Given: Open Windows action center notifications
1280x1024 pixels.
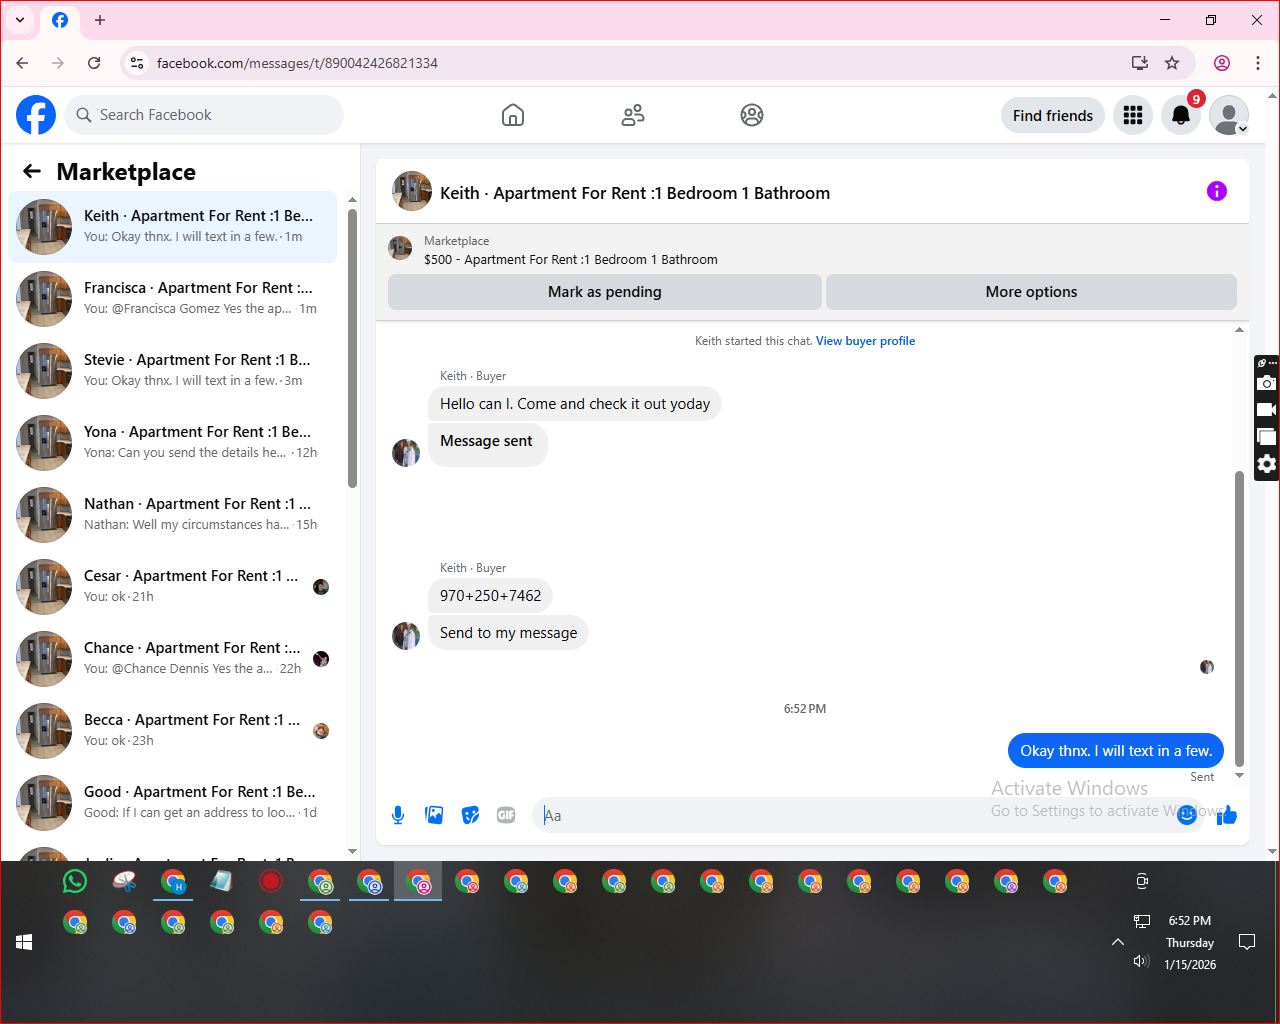Looking at the screenshot, I should [x=1247, y=942].
